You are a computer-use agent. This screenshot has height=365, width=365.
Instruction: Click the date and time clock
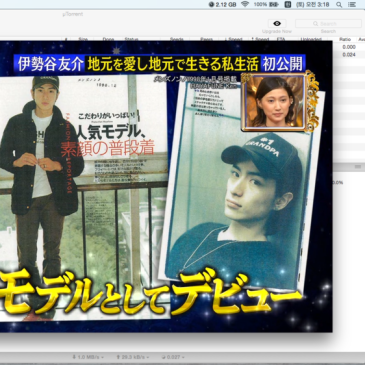coord(313,5)
